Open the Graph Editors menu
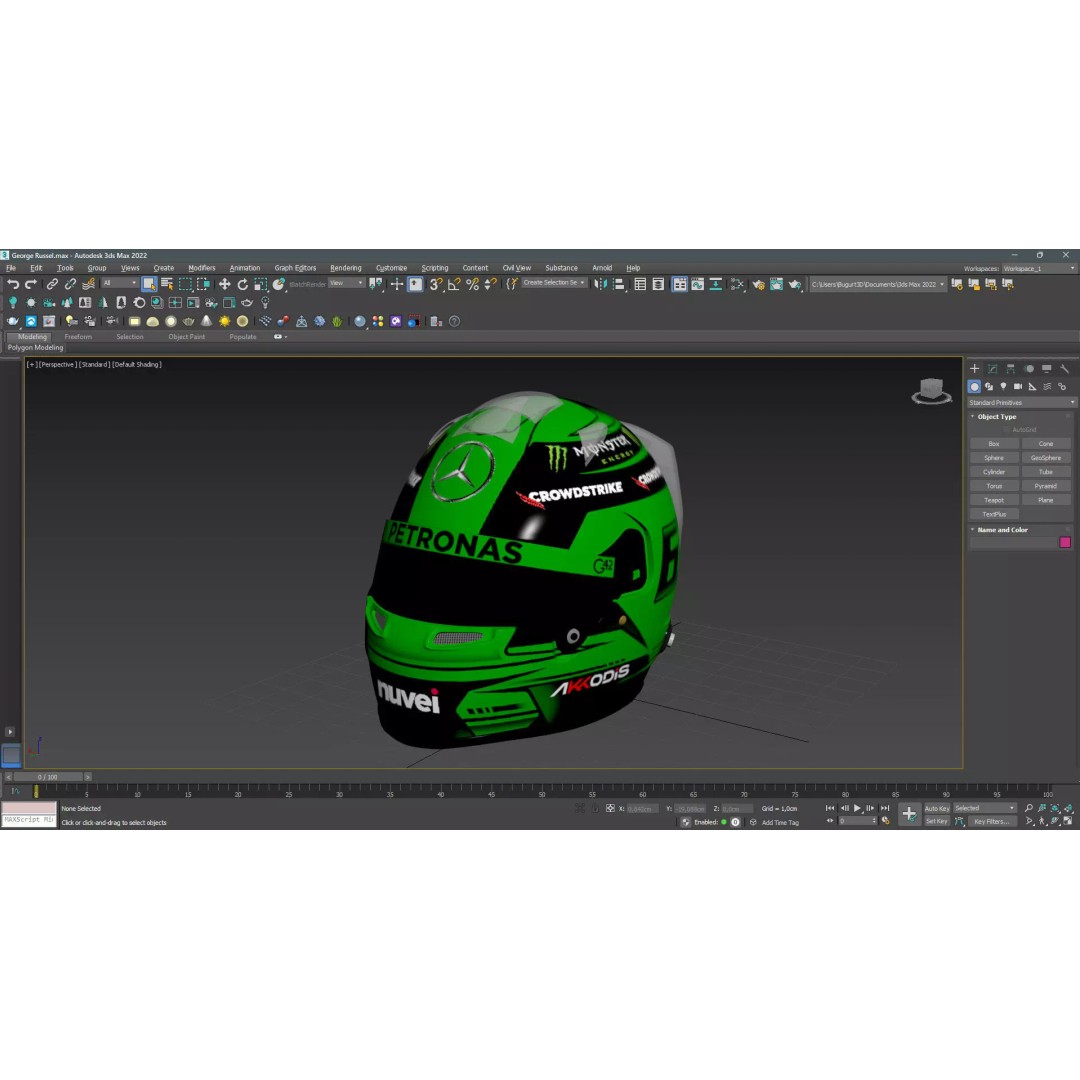The width and height of the screenshot is (1080, 1080). coord(295,268)
